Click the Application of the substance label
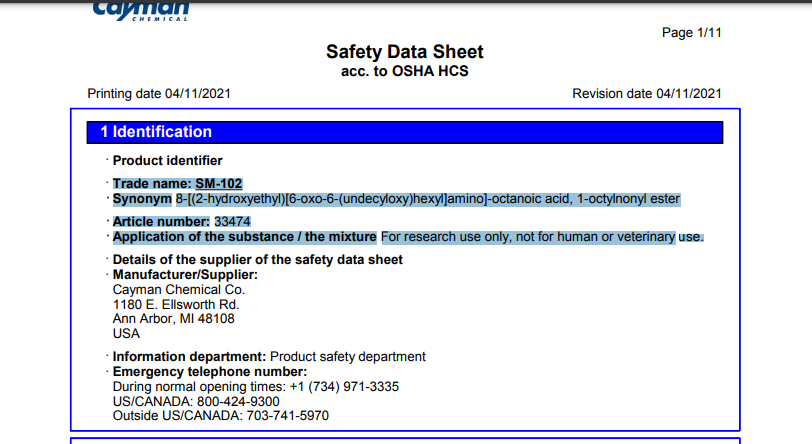812x444 pixels. [x=244, y=237]
